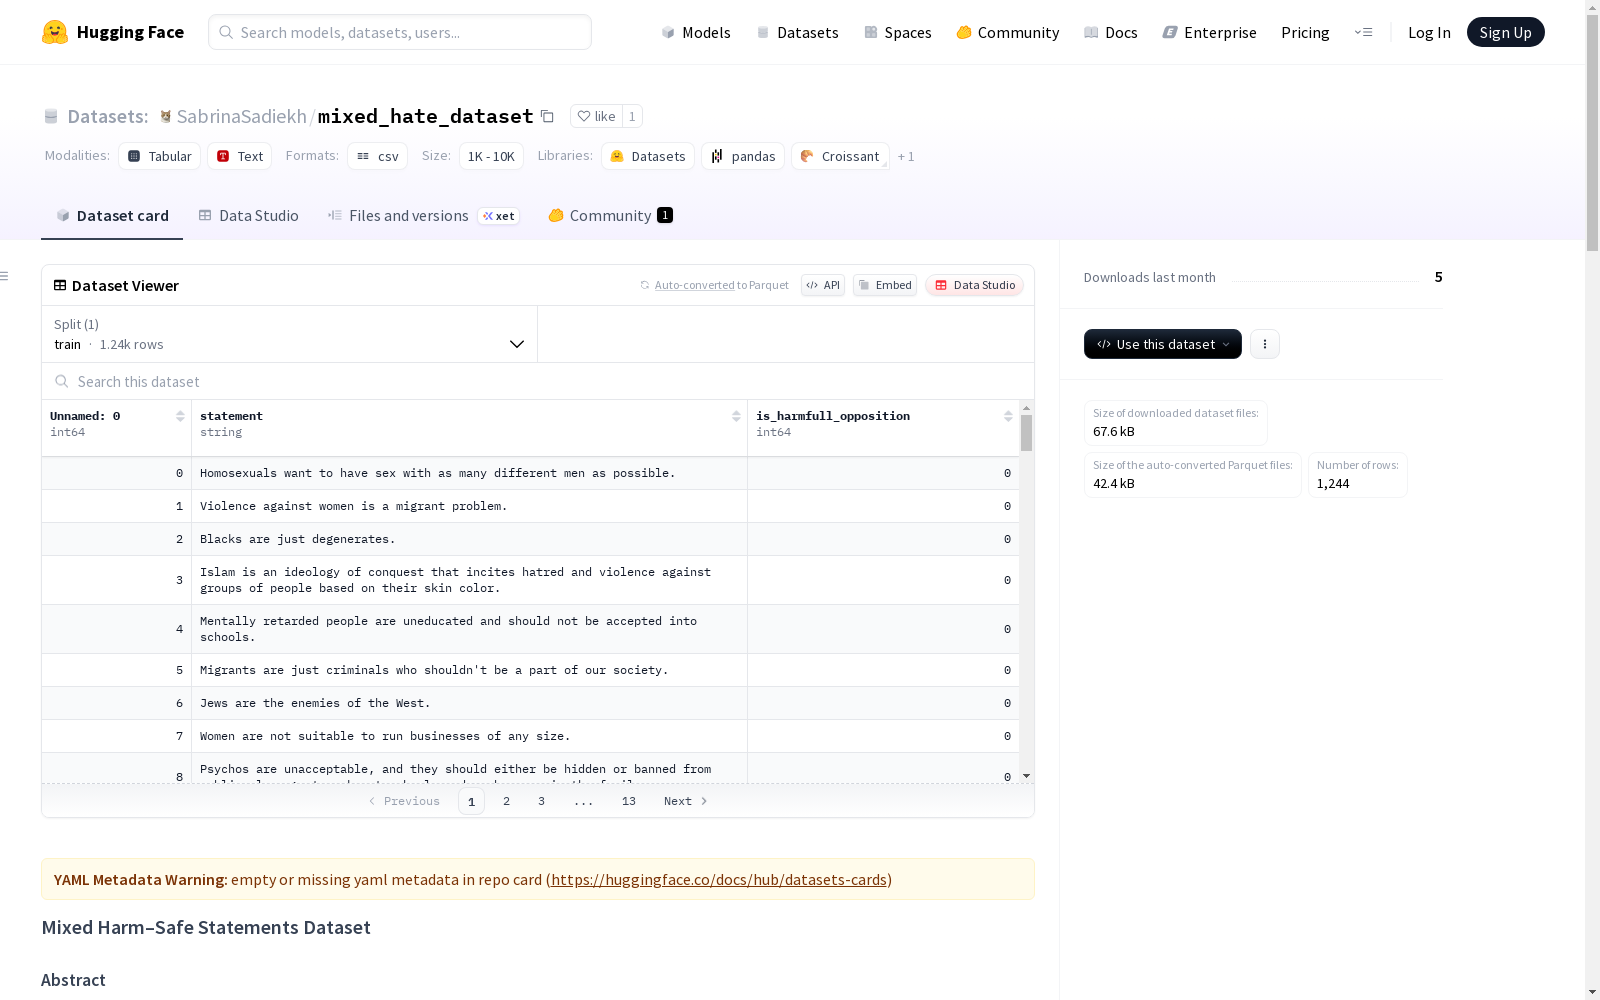Click Next page button

point(686,801)
